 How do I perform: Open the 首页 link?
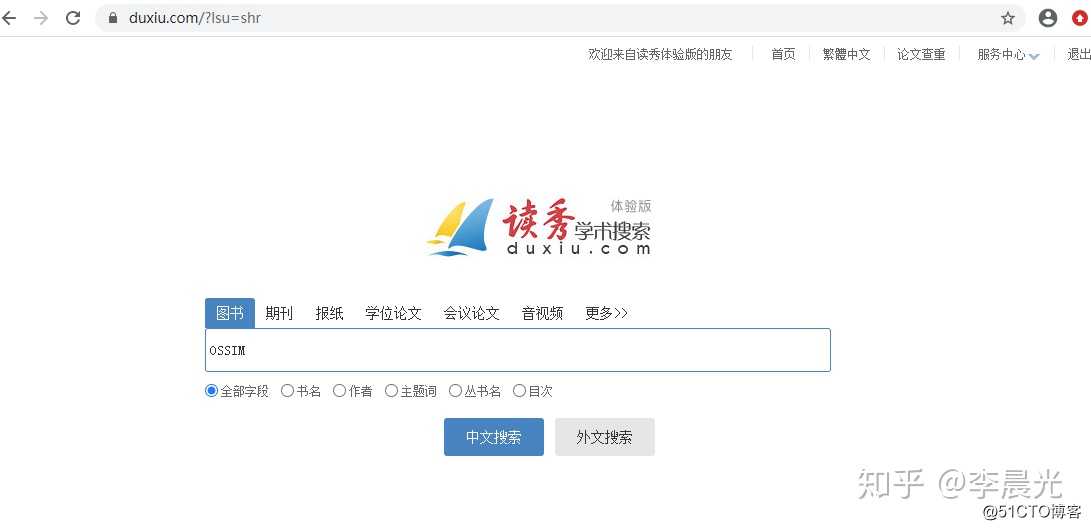[783, 54]
